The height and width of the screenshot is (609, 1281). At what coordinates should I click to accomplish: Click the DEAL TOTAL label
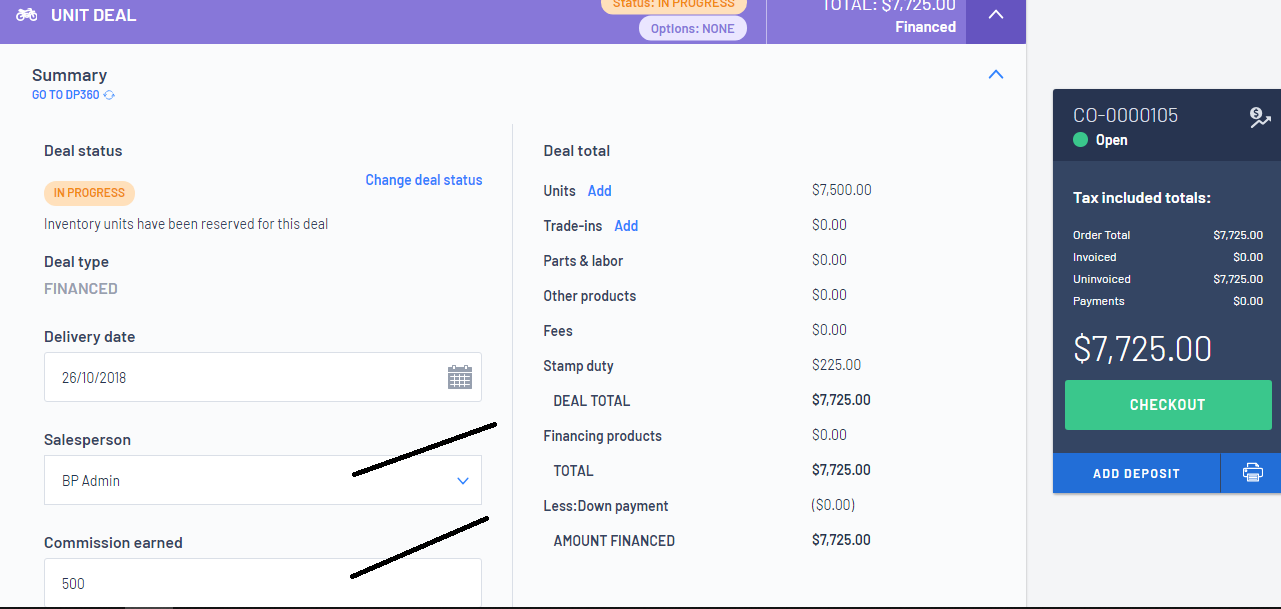coord(592,400)
